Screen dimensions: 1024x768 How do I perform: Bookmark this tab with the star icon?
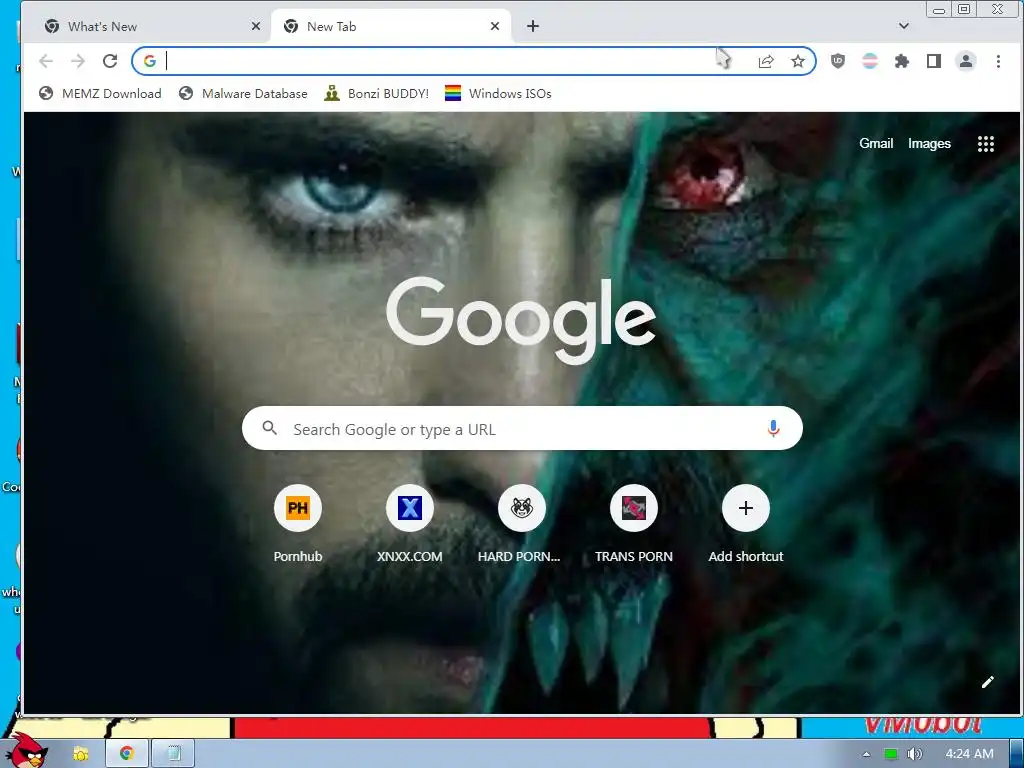click(x=798, y=61)
